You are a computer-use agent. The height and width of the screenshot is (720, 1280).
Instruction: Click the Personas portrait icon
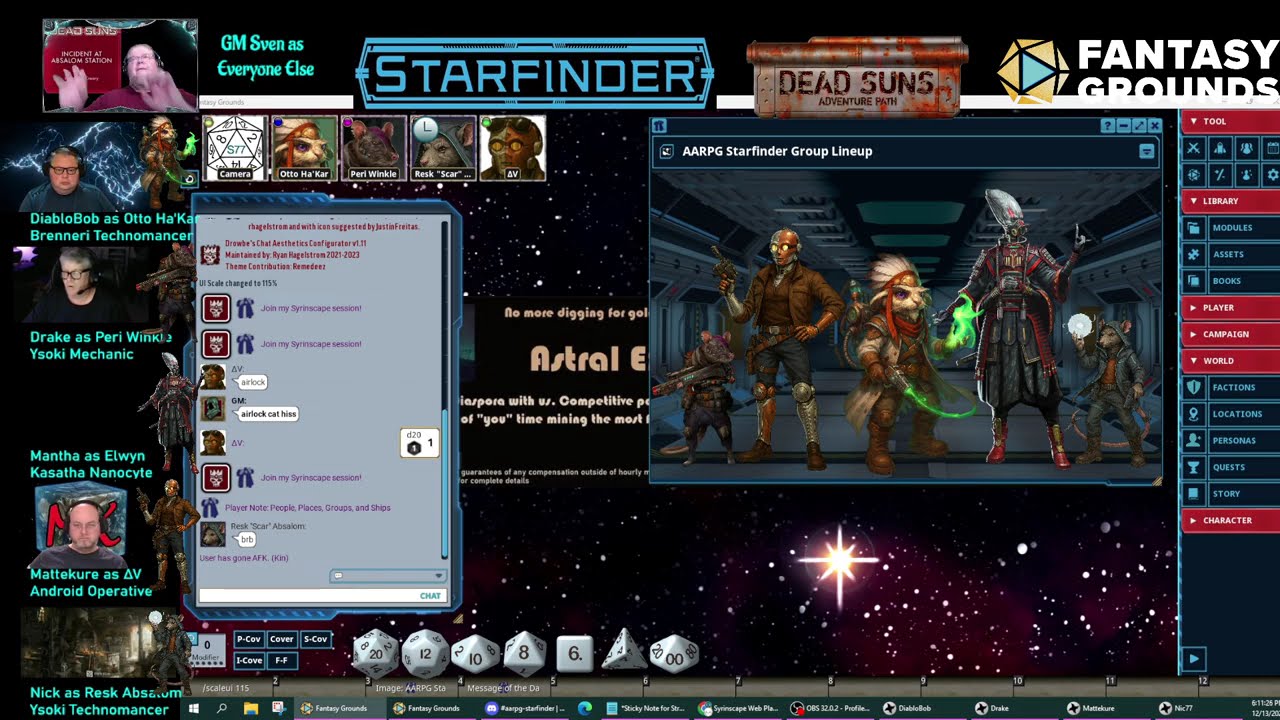[1193, 440]
